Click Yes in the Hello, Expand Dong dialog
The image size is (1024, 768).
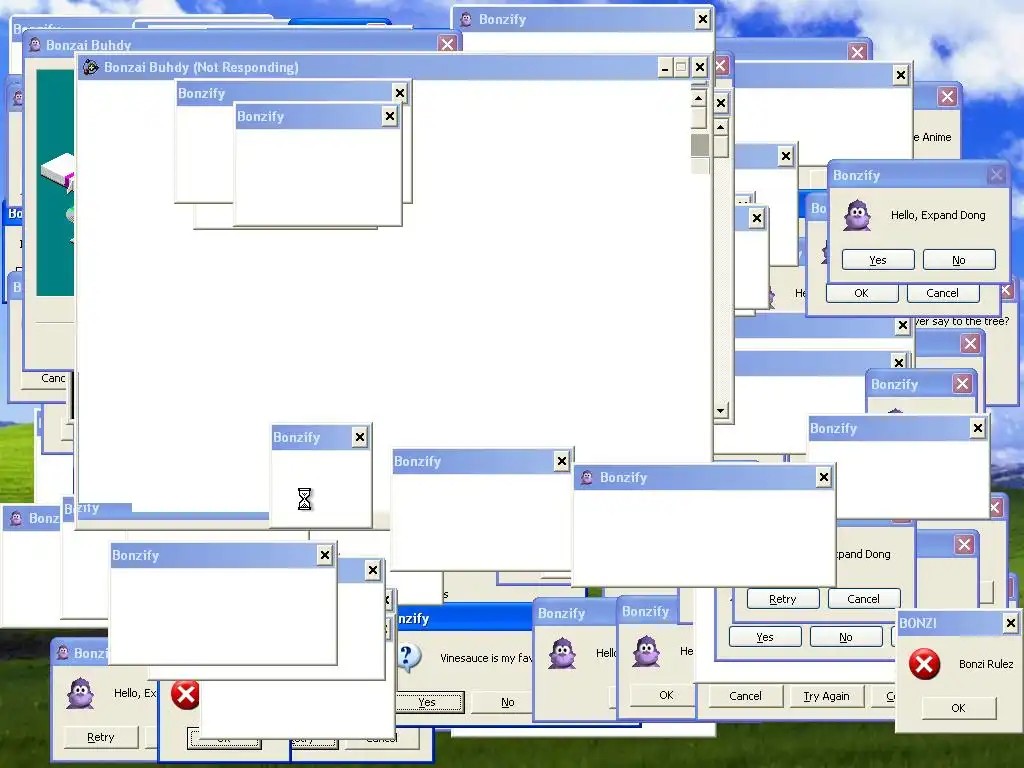878,260
